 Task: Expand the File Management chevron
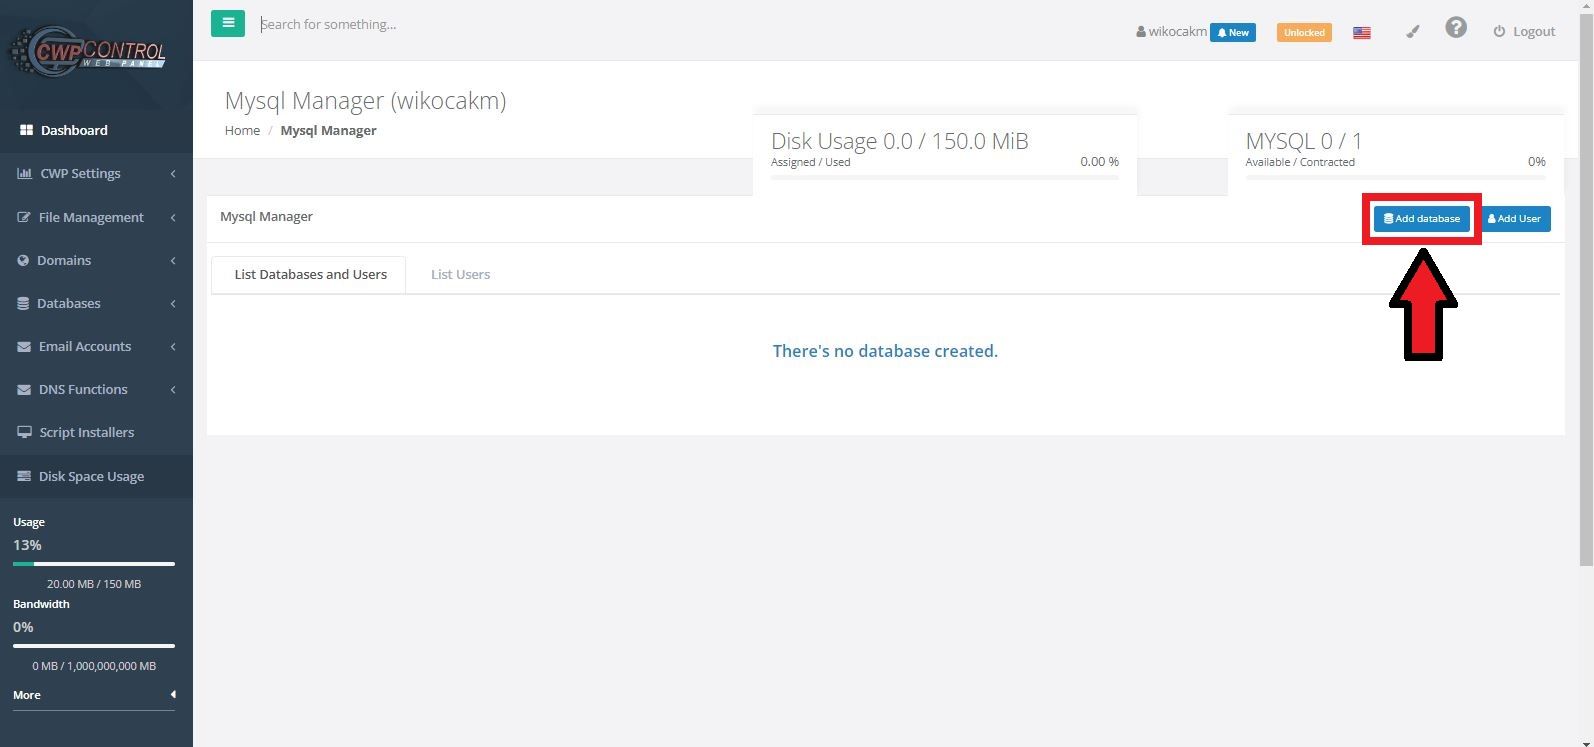[x=173, y=217]
